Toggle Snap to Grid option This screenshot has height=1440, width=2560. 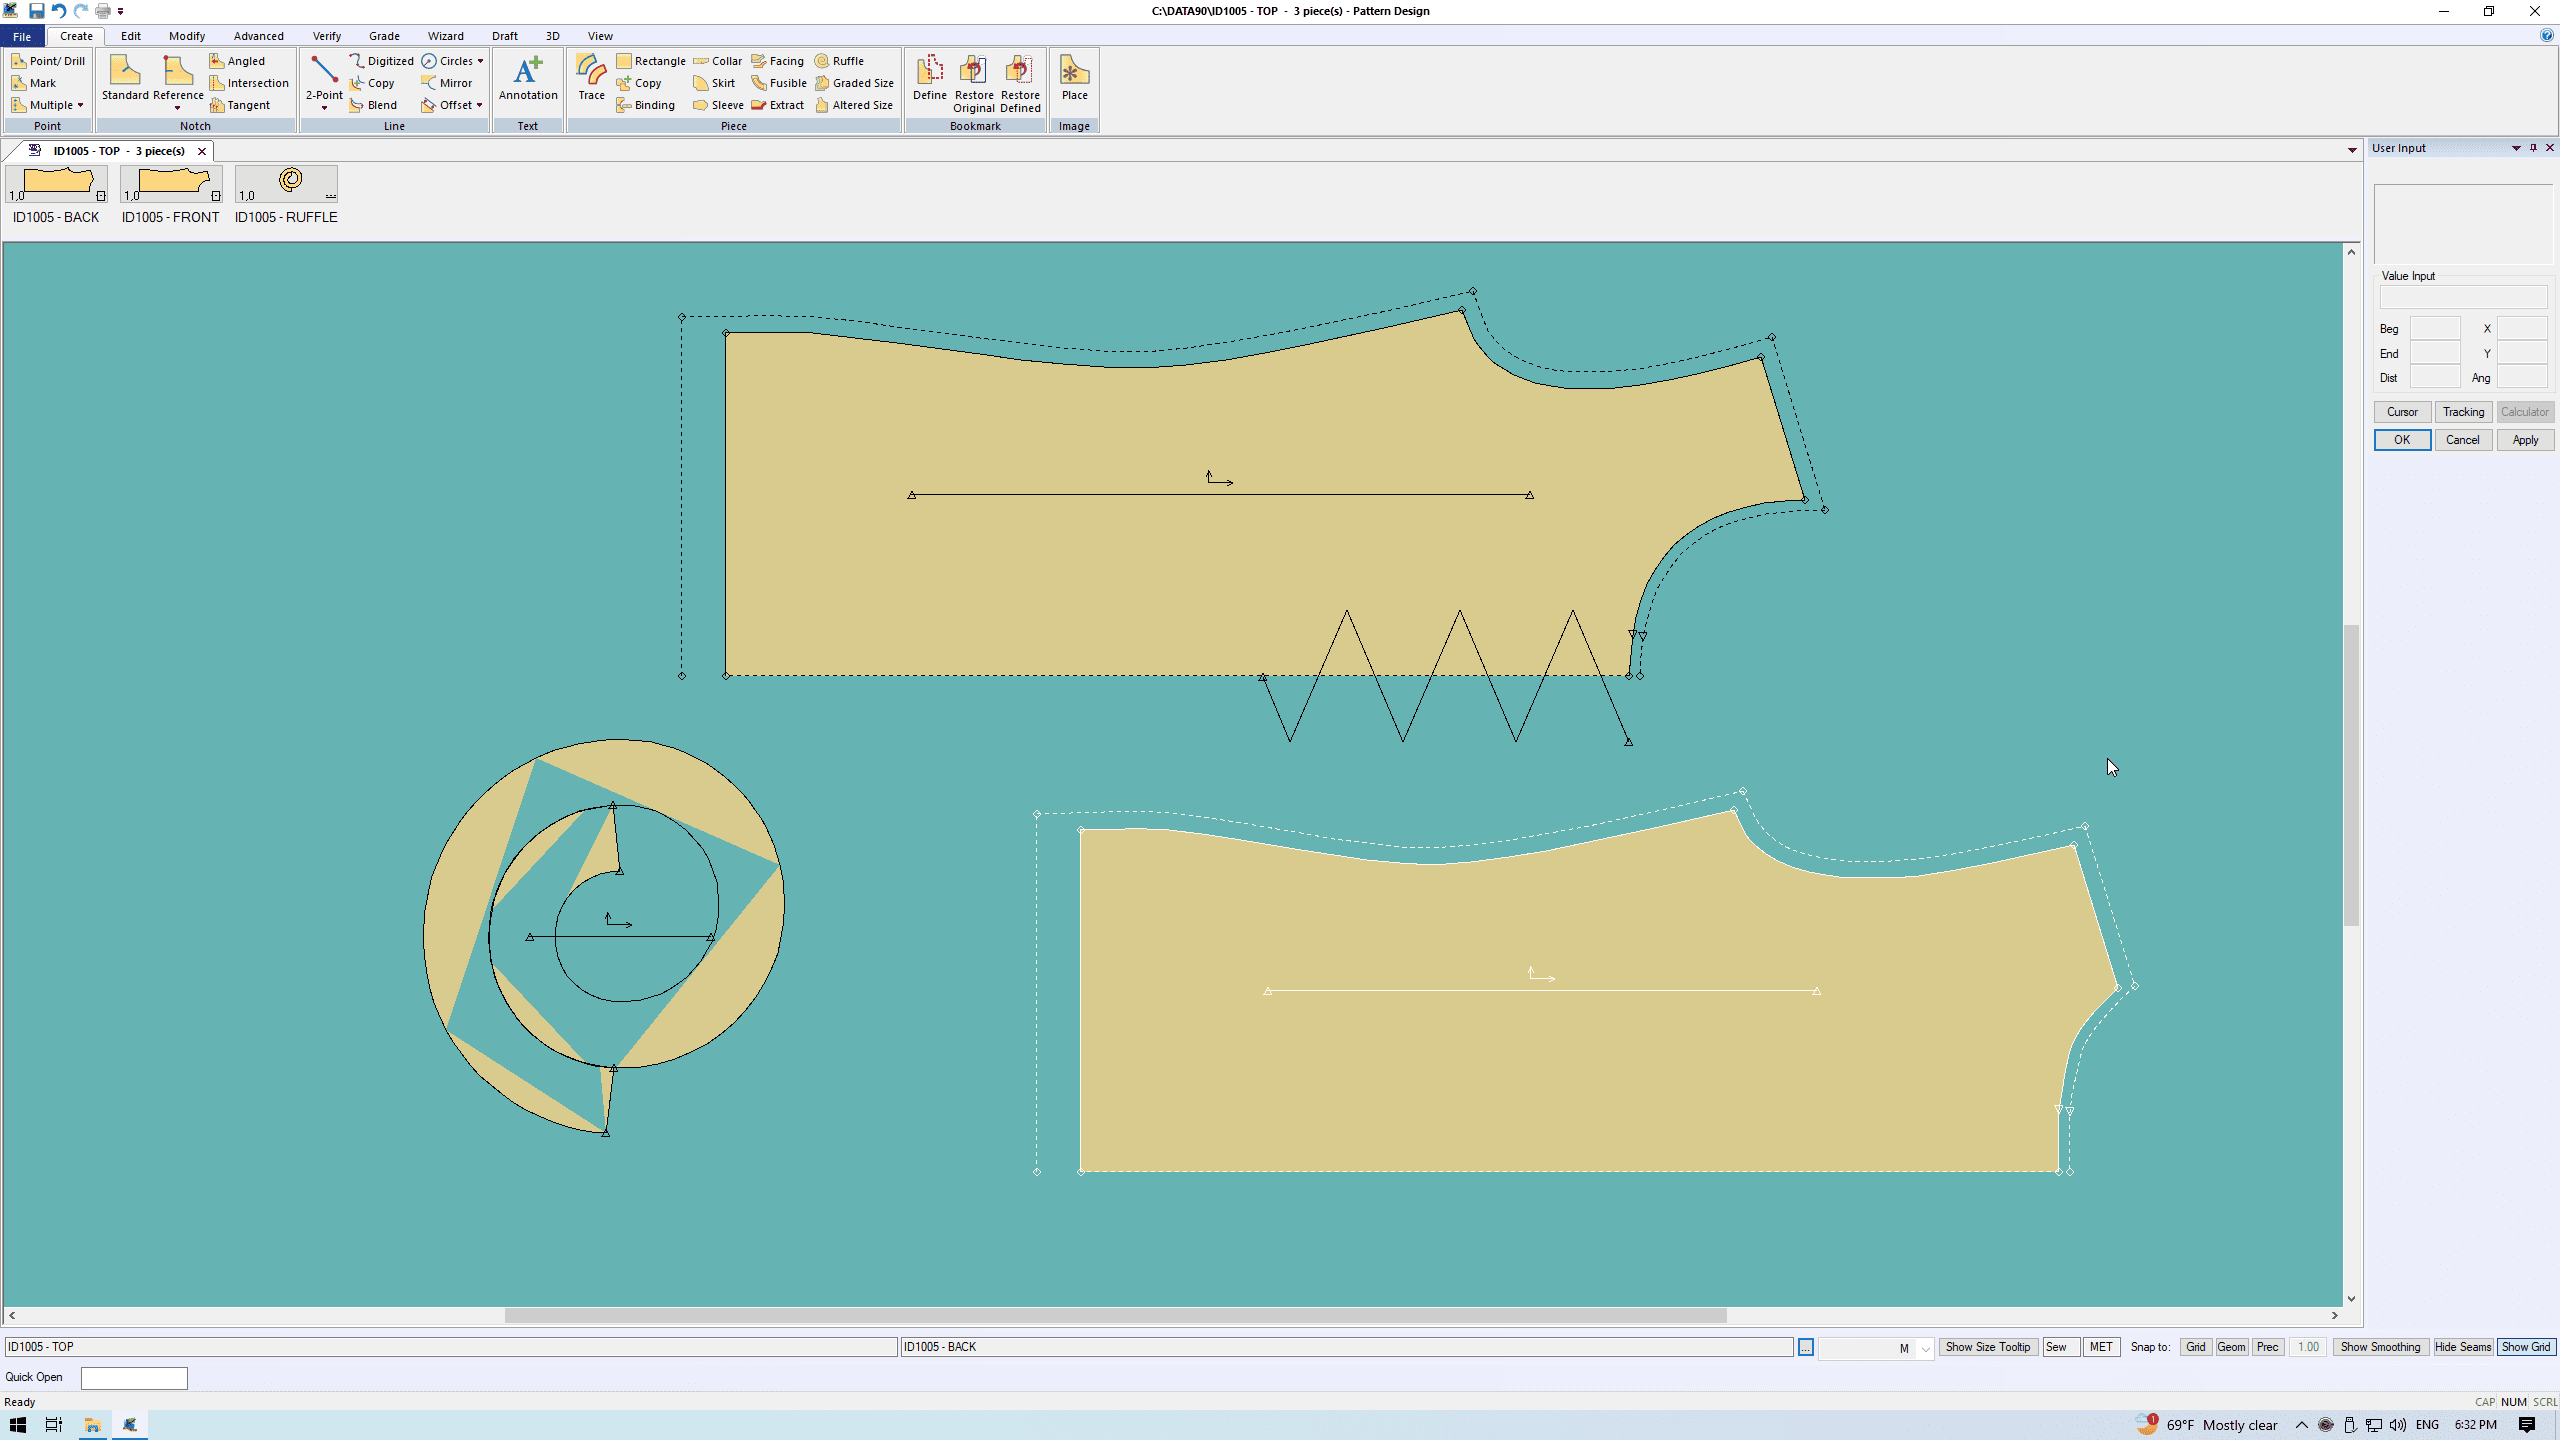(2195, 1347)
